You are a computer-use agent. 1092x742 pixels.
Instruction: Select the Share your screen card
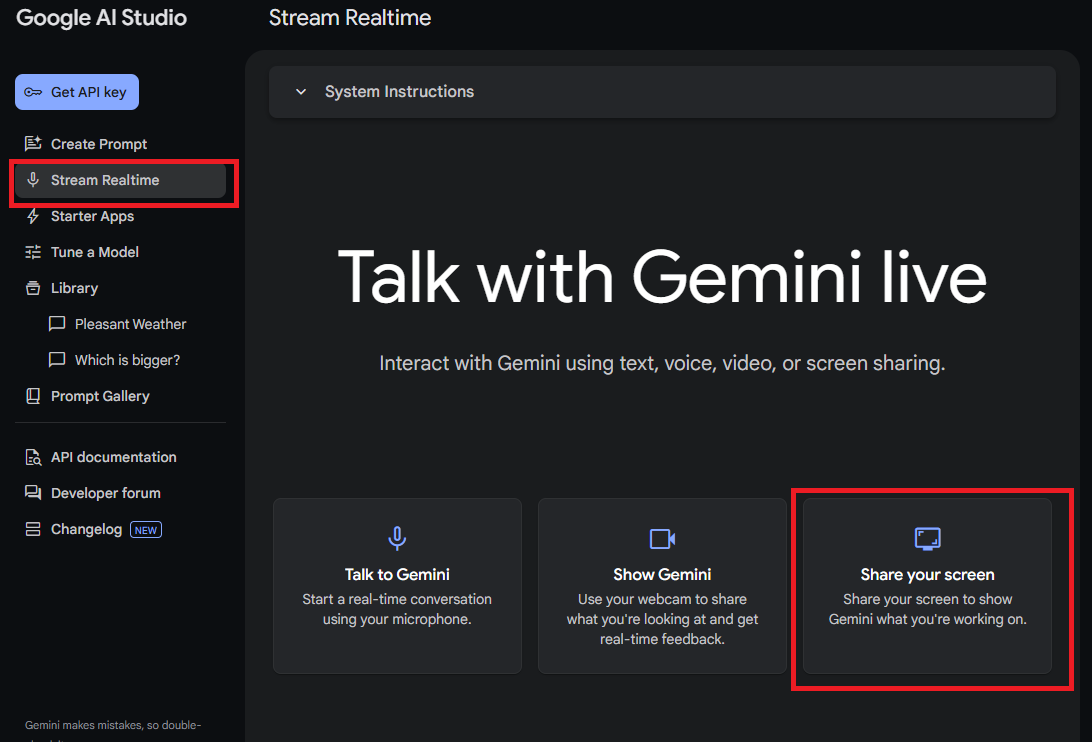tap(928, 585)
